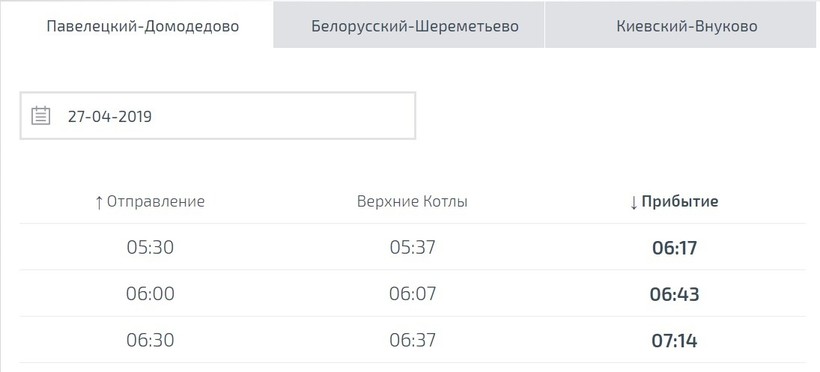Open the date field showing 27-04-2019
820x372 pixels.
click(x=218, y=116)
